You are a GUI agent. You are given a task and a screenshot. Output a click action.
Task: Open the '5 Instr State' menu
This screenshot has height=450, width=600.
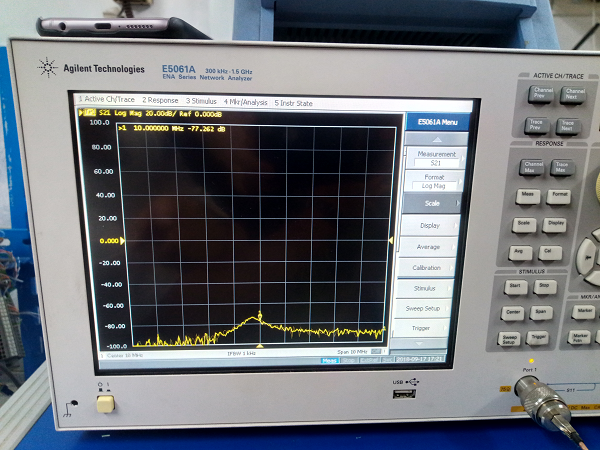tap(293, 103)
